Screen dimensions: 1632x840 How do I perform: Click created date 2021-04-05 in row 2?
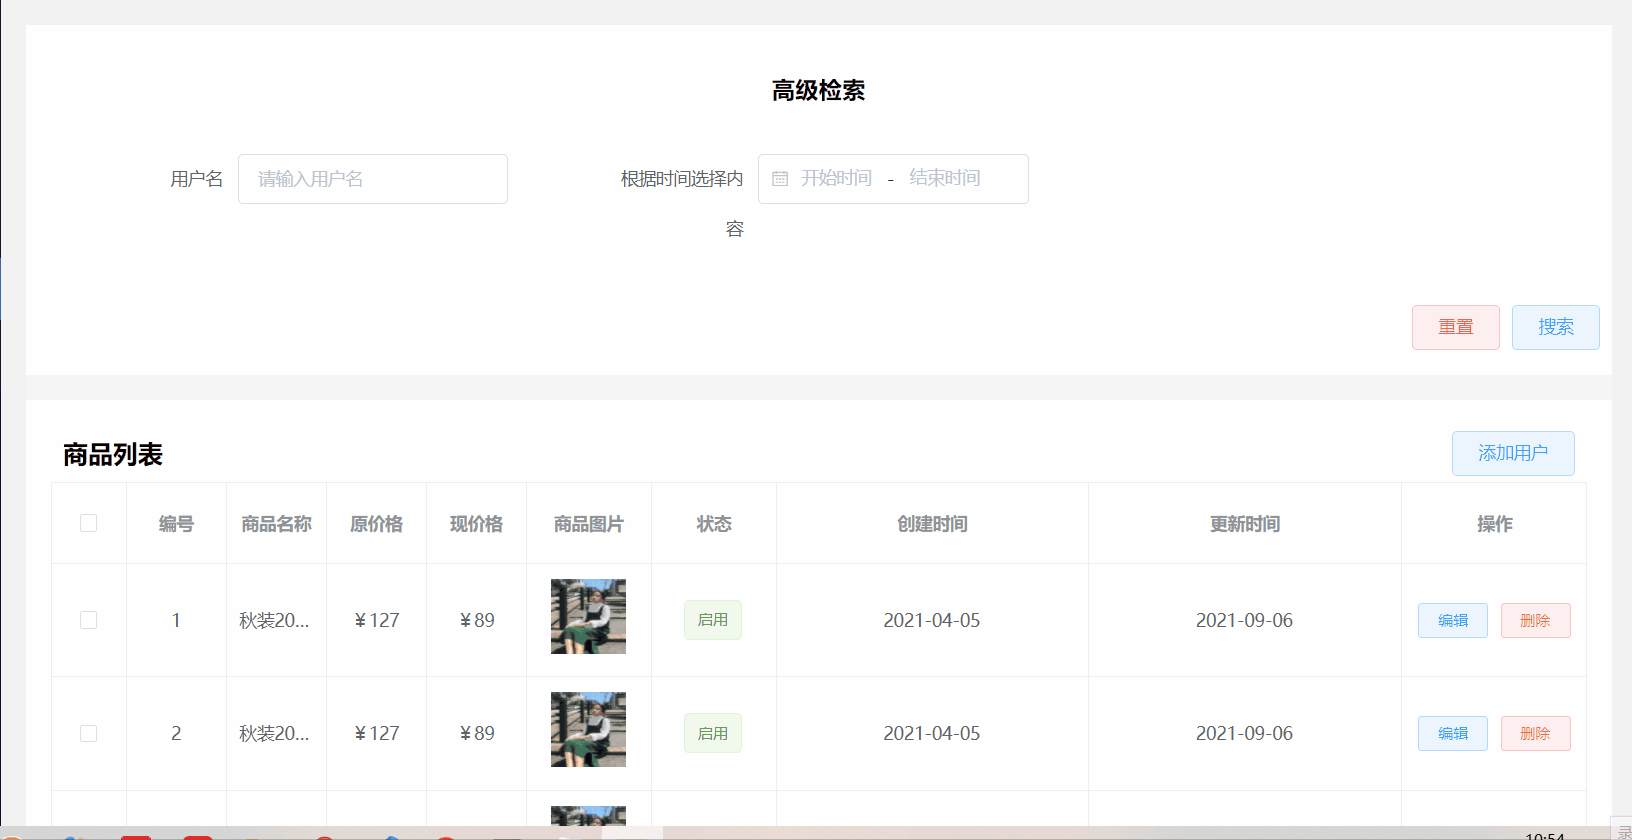point(932,733)
